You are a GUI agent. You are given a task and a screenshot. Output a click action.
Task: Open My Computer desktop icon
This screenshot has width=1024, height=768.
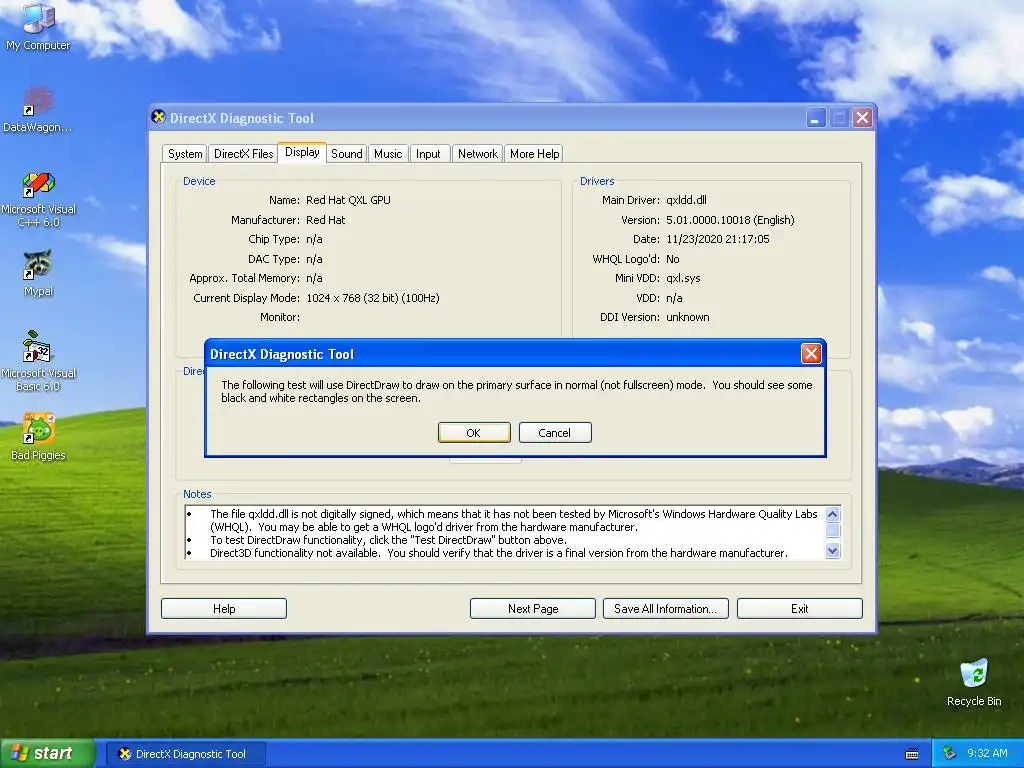pos(38,26)
